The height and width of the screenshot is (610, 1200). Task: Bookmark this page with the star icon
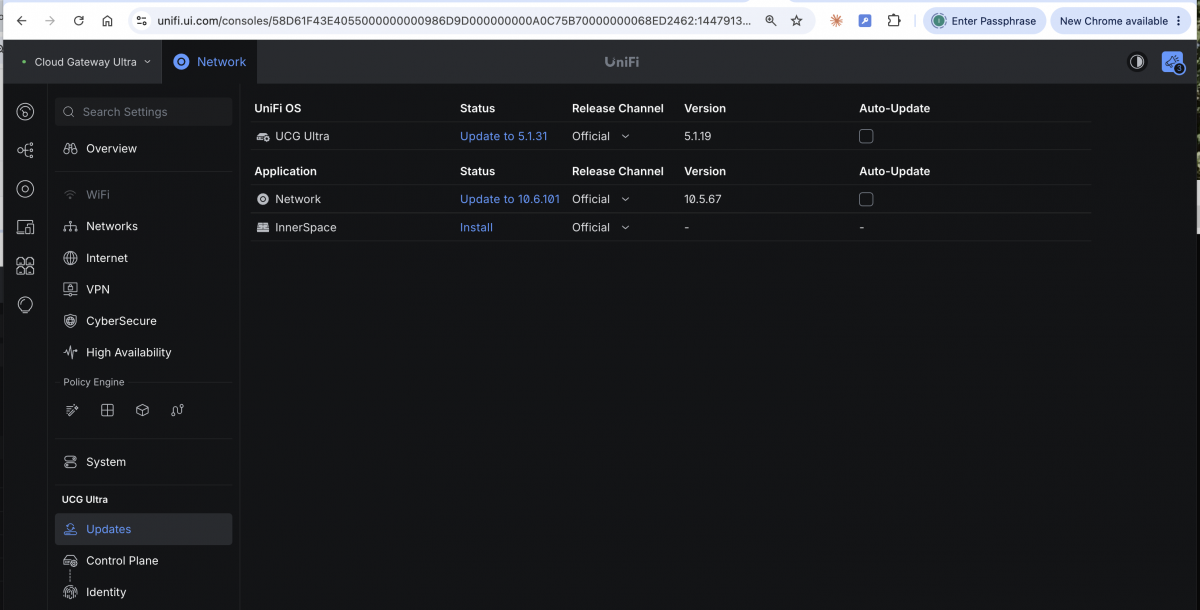coord(796,20)
